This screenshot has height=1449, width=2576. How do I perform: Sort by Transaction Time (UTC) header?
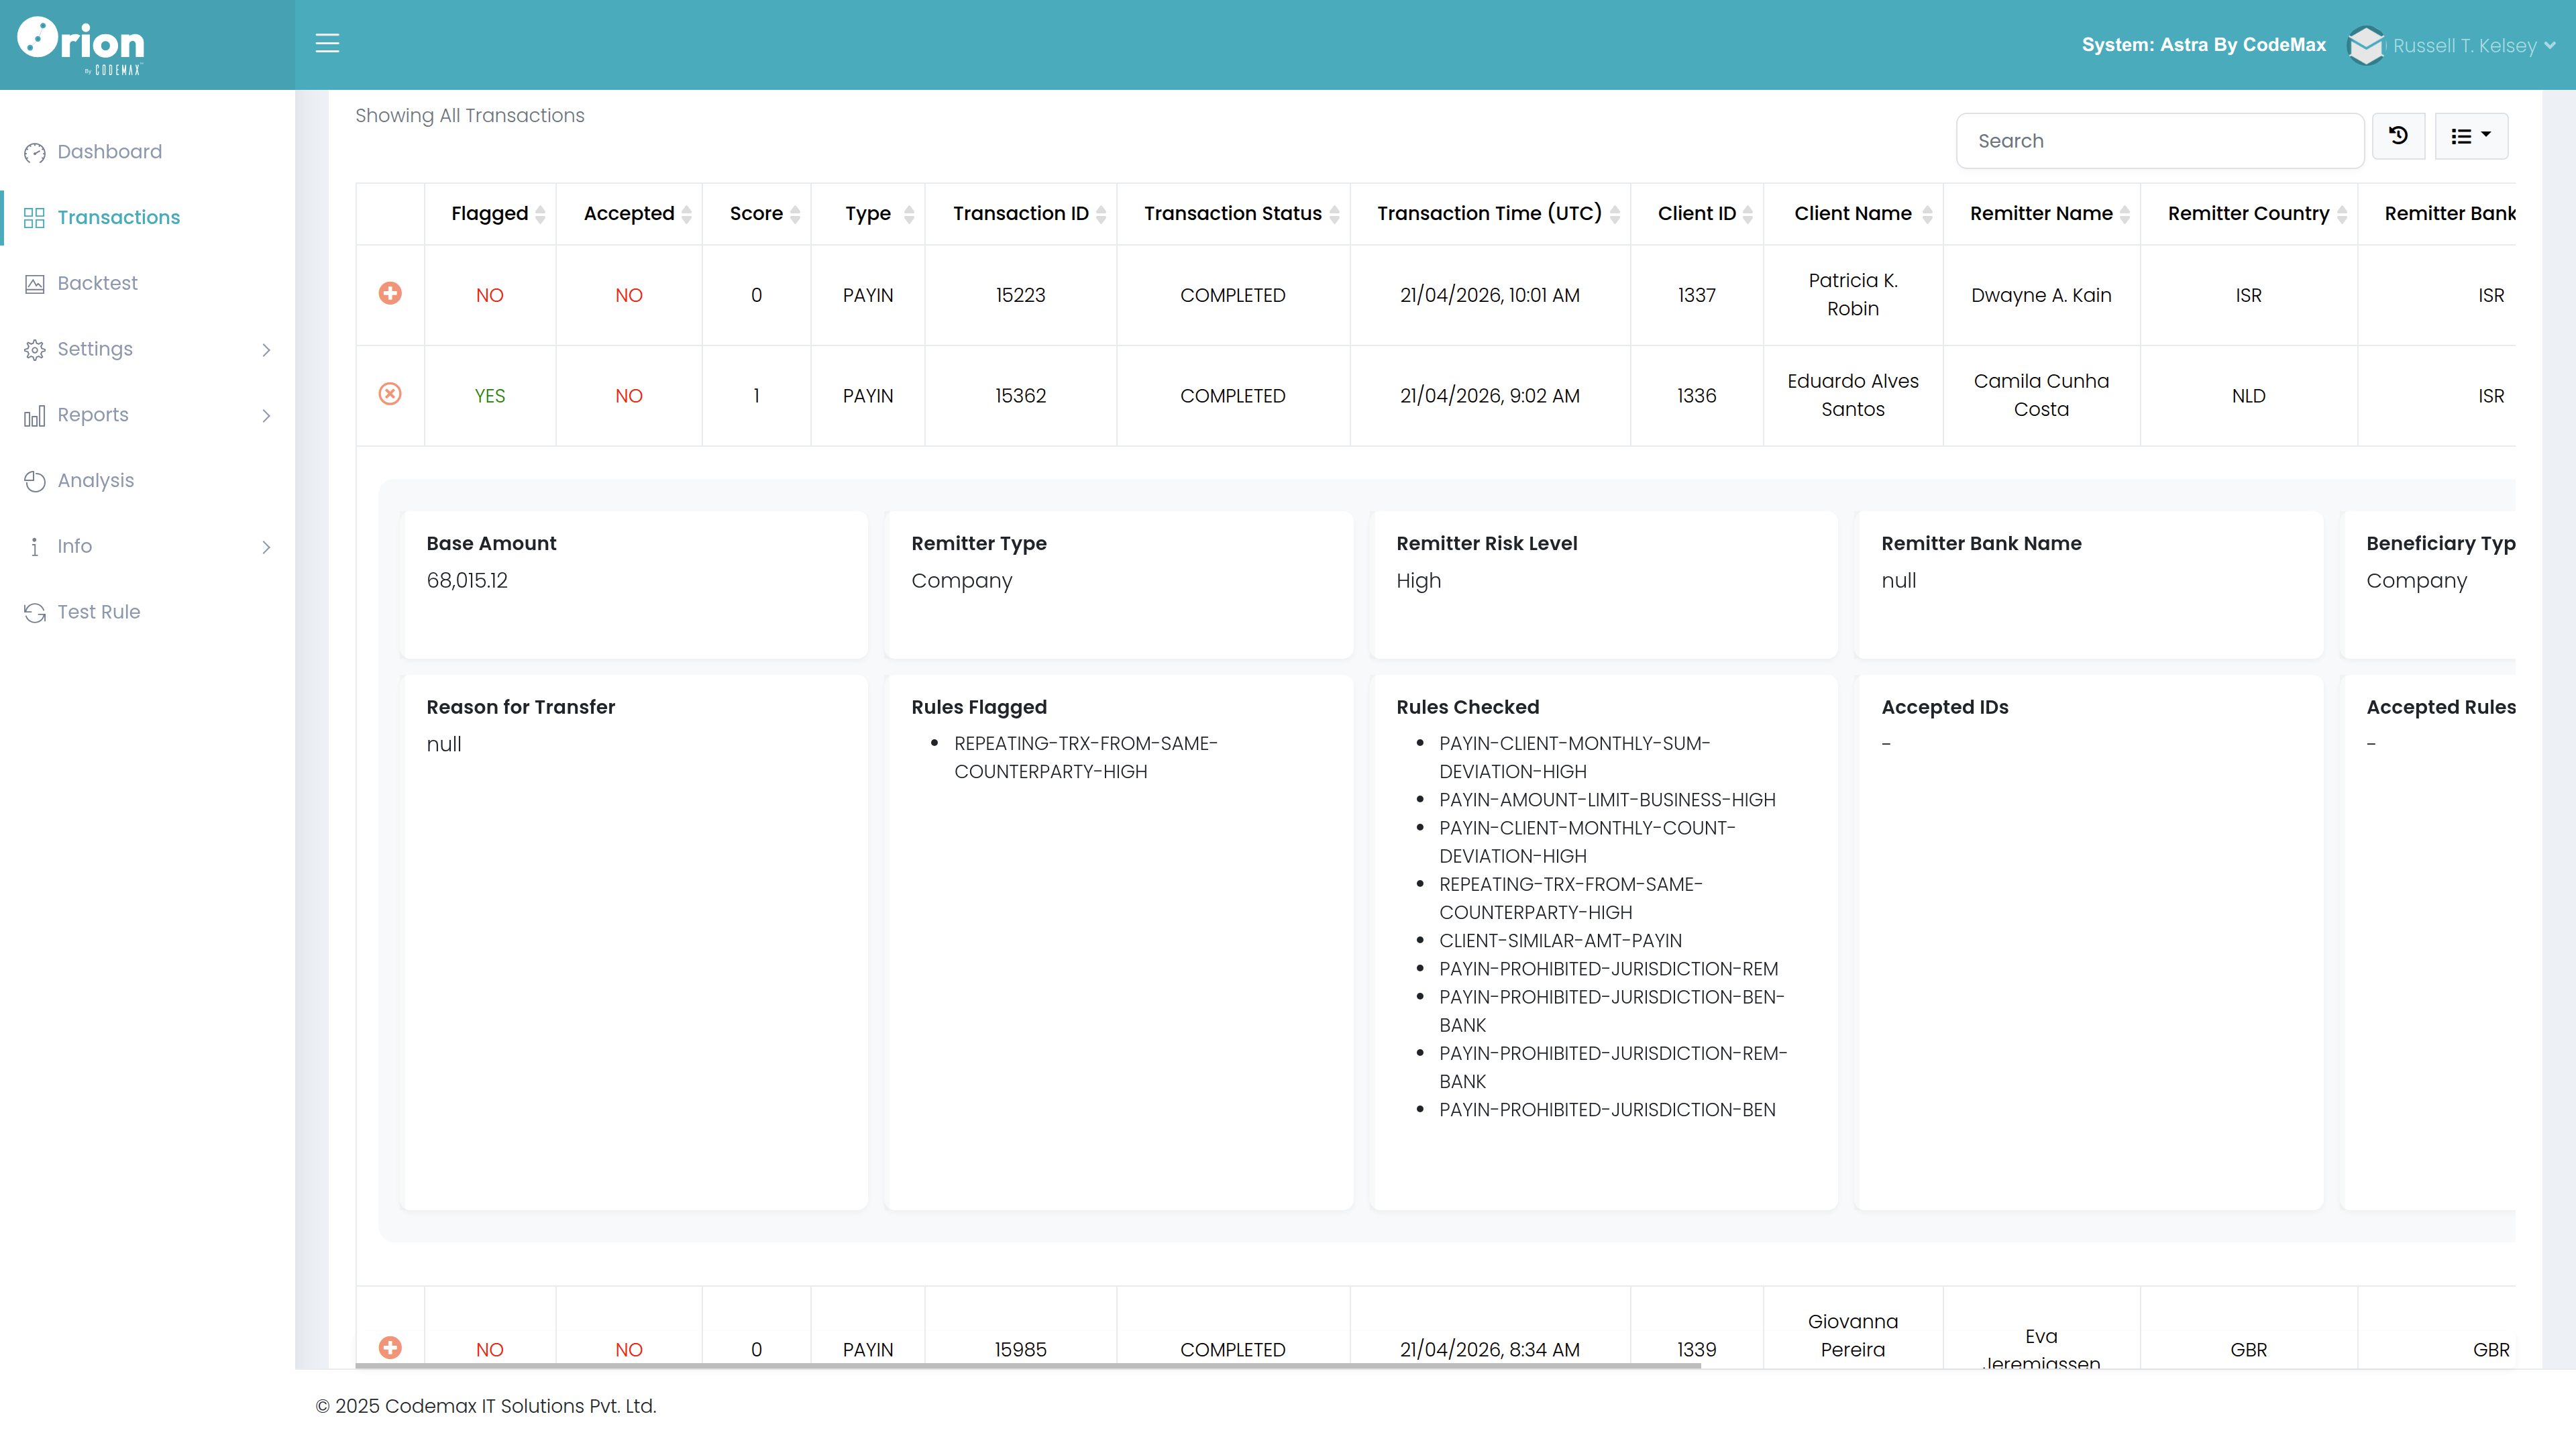pyautogui.click(x=1490, y=214)
